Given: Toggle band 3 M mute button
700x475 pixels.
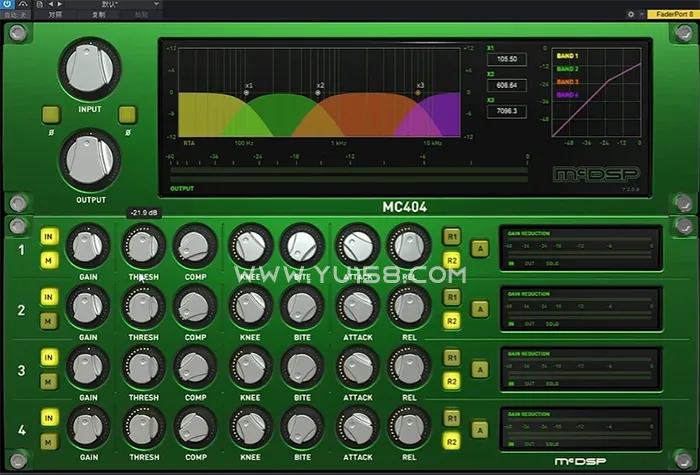Looking at the screenshot, I should [49, 382].
